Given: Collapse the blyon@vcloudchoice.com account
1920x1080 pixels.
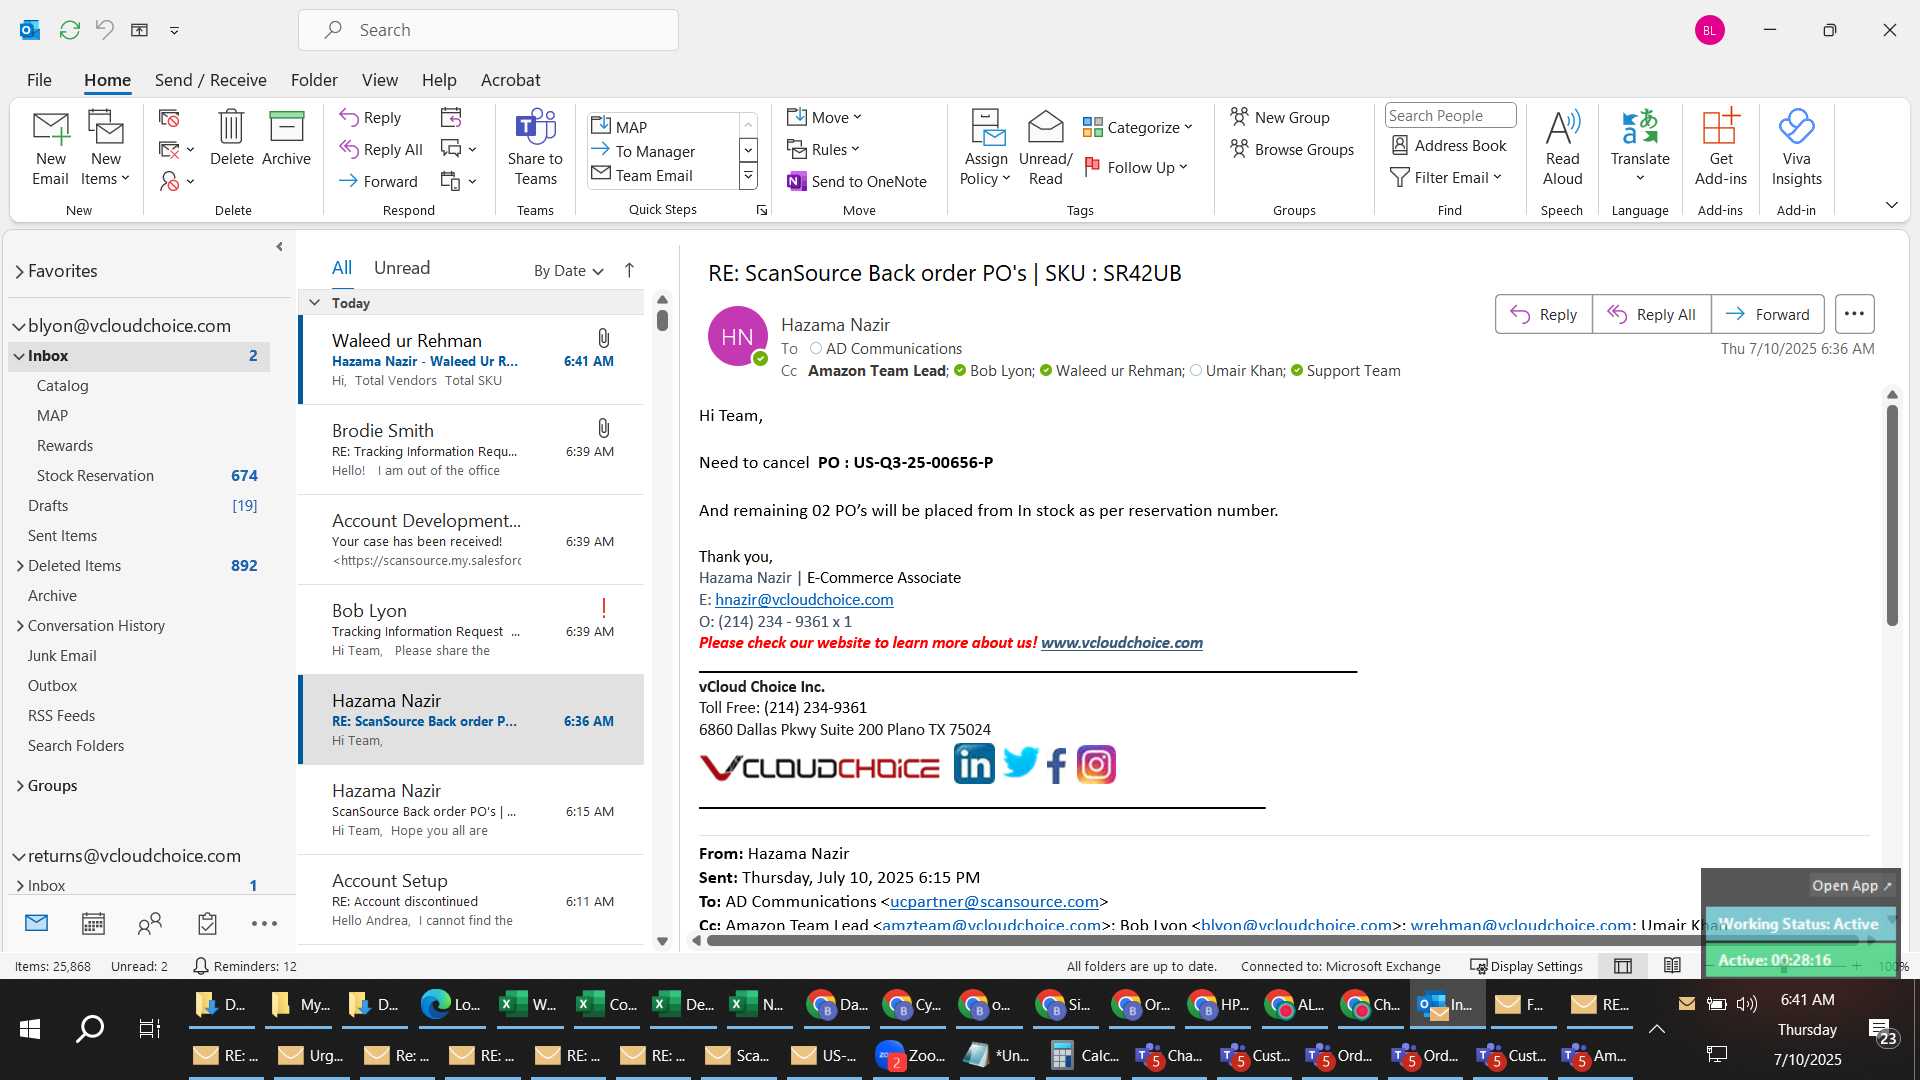Looking at the screenshot, I should point(18,326).
